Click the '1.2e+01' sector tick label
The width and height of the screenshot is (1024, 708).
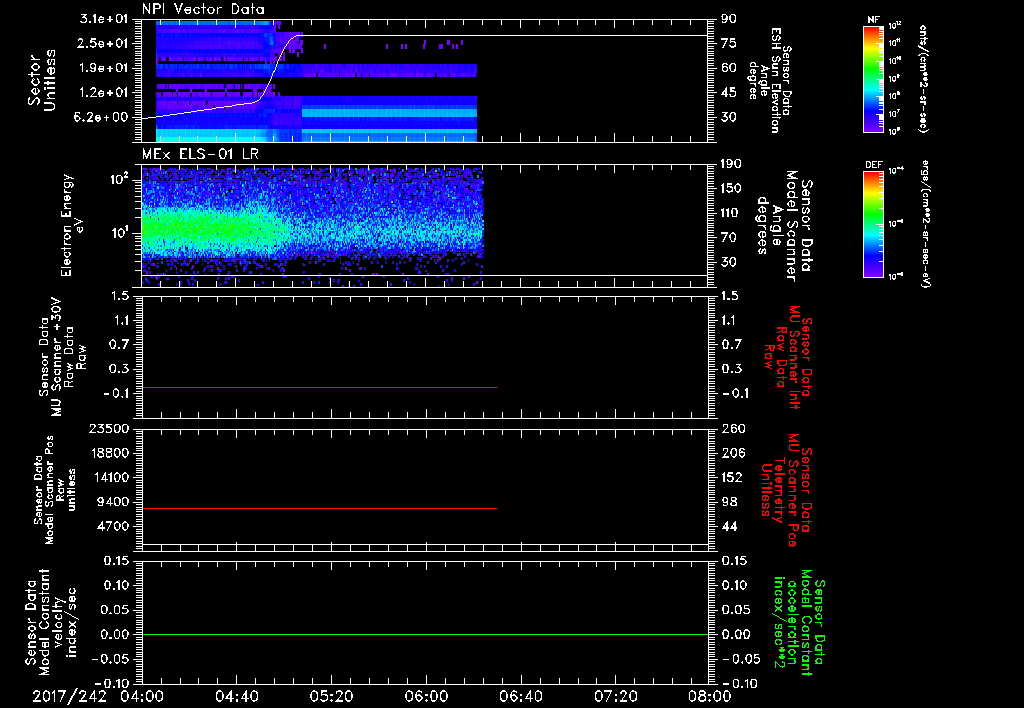(x=104, y=93)
